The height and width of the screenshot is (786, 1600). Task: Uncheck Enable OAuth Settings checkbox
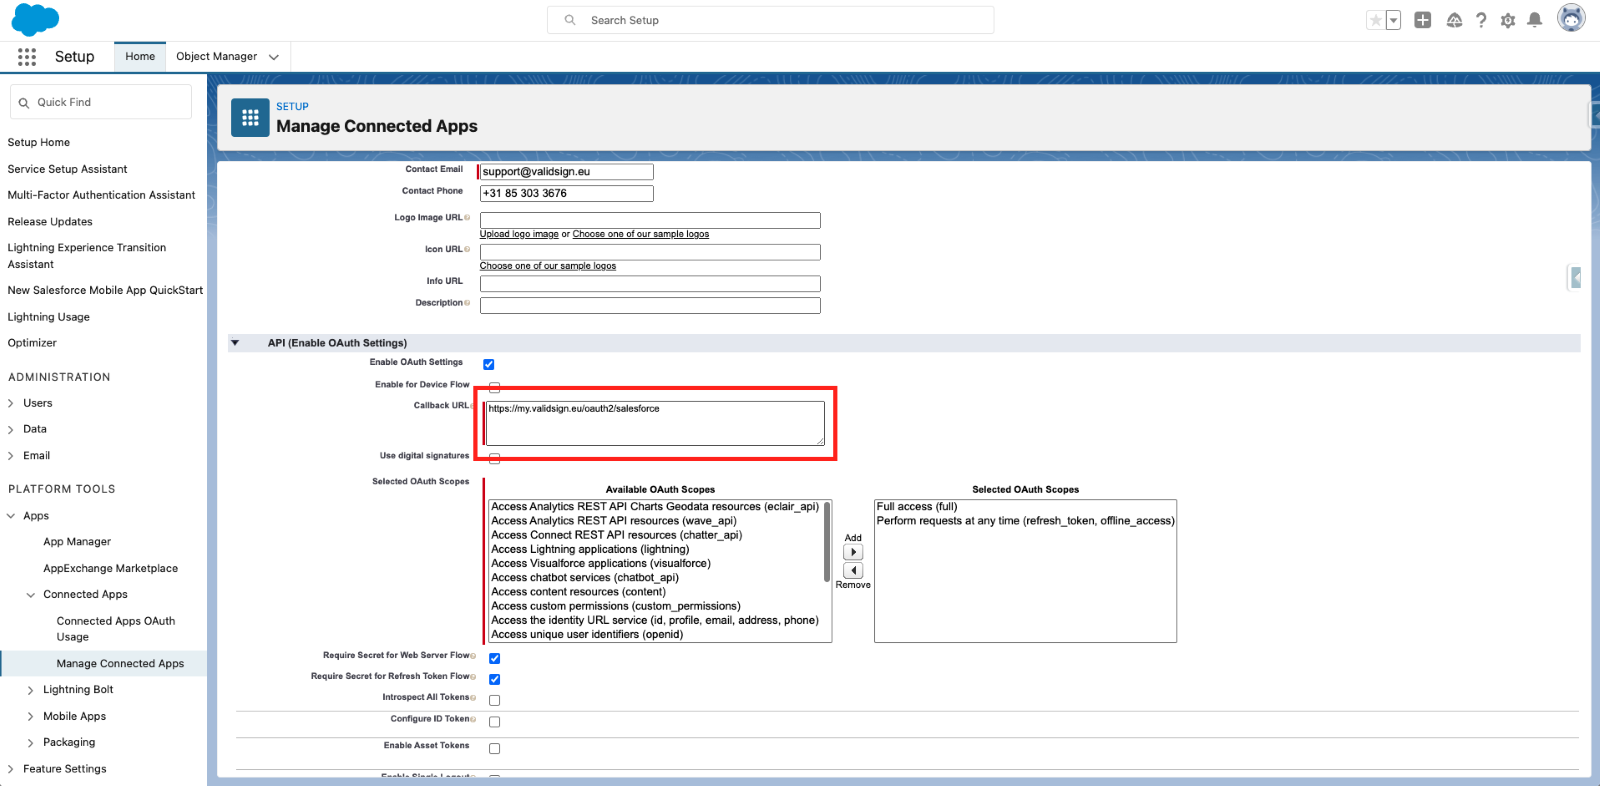(x=489, y=364)
